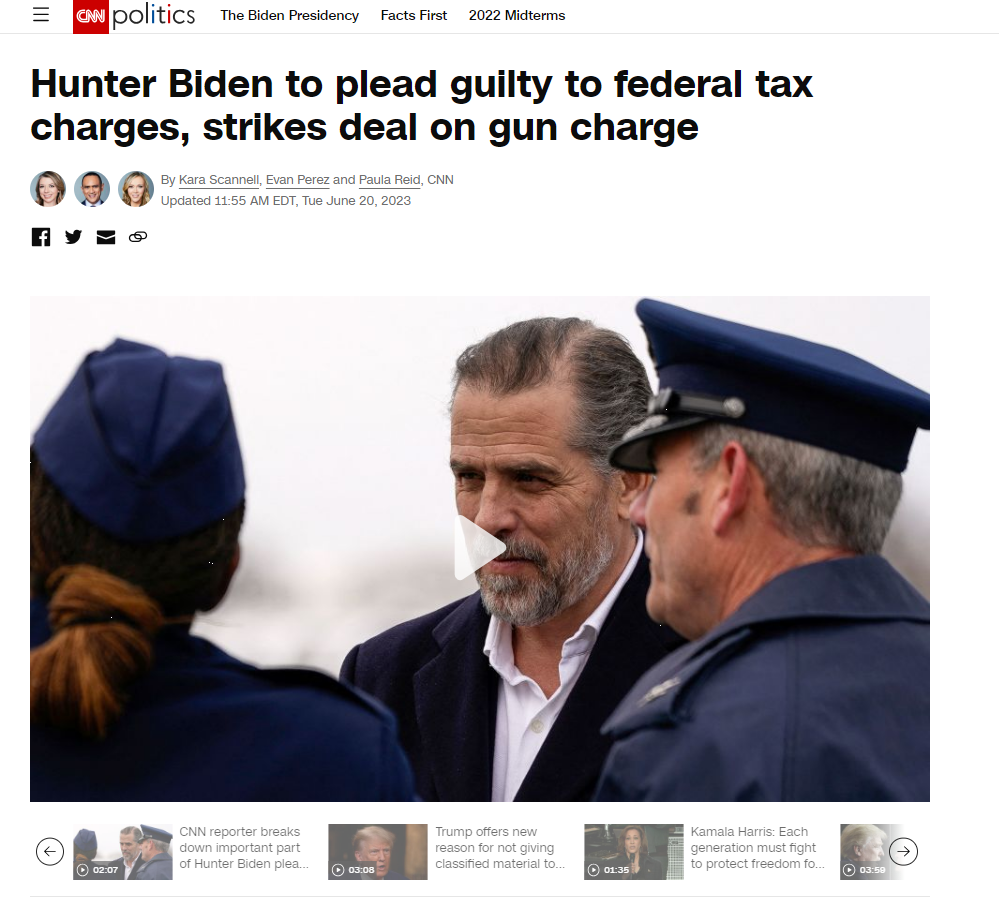Open Evan Perez's author profile link
999x915 pixels.
298,180
